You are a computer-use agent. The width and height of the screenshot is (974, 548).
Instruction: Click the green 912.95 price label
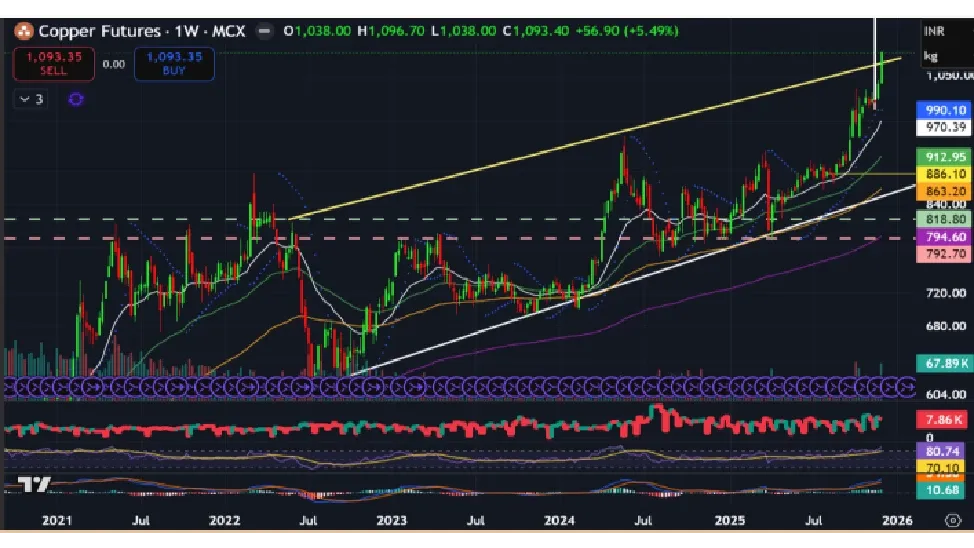tap(943, 157)
